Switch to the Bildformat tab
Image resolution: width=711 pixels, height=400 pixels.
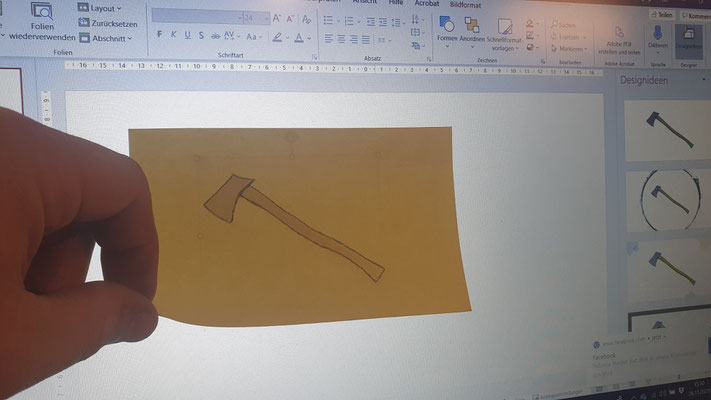tap(465, 5)
